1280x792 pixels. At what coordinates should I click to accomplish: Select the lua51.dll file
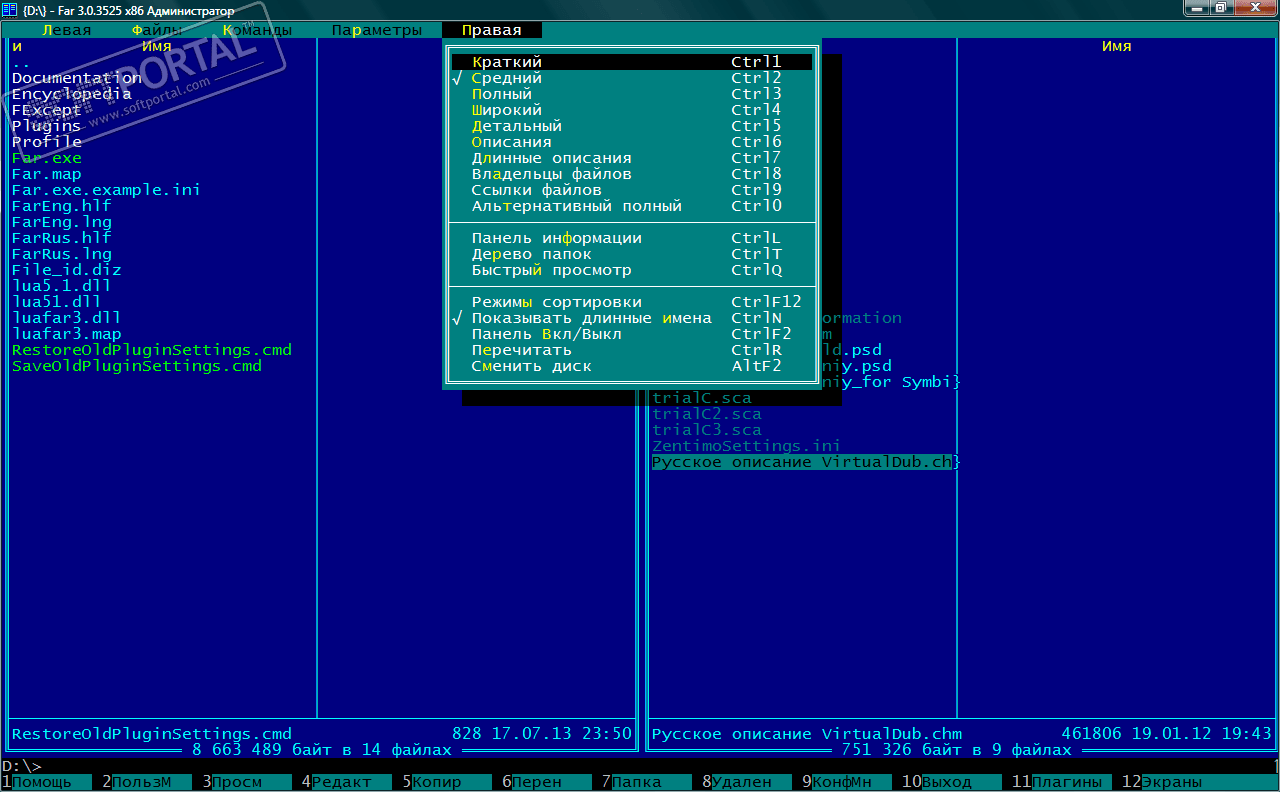pyautogui.click(x=57, y=302)
